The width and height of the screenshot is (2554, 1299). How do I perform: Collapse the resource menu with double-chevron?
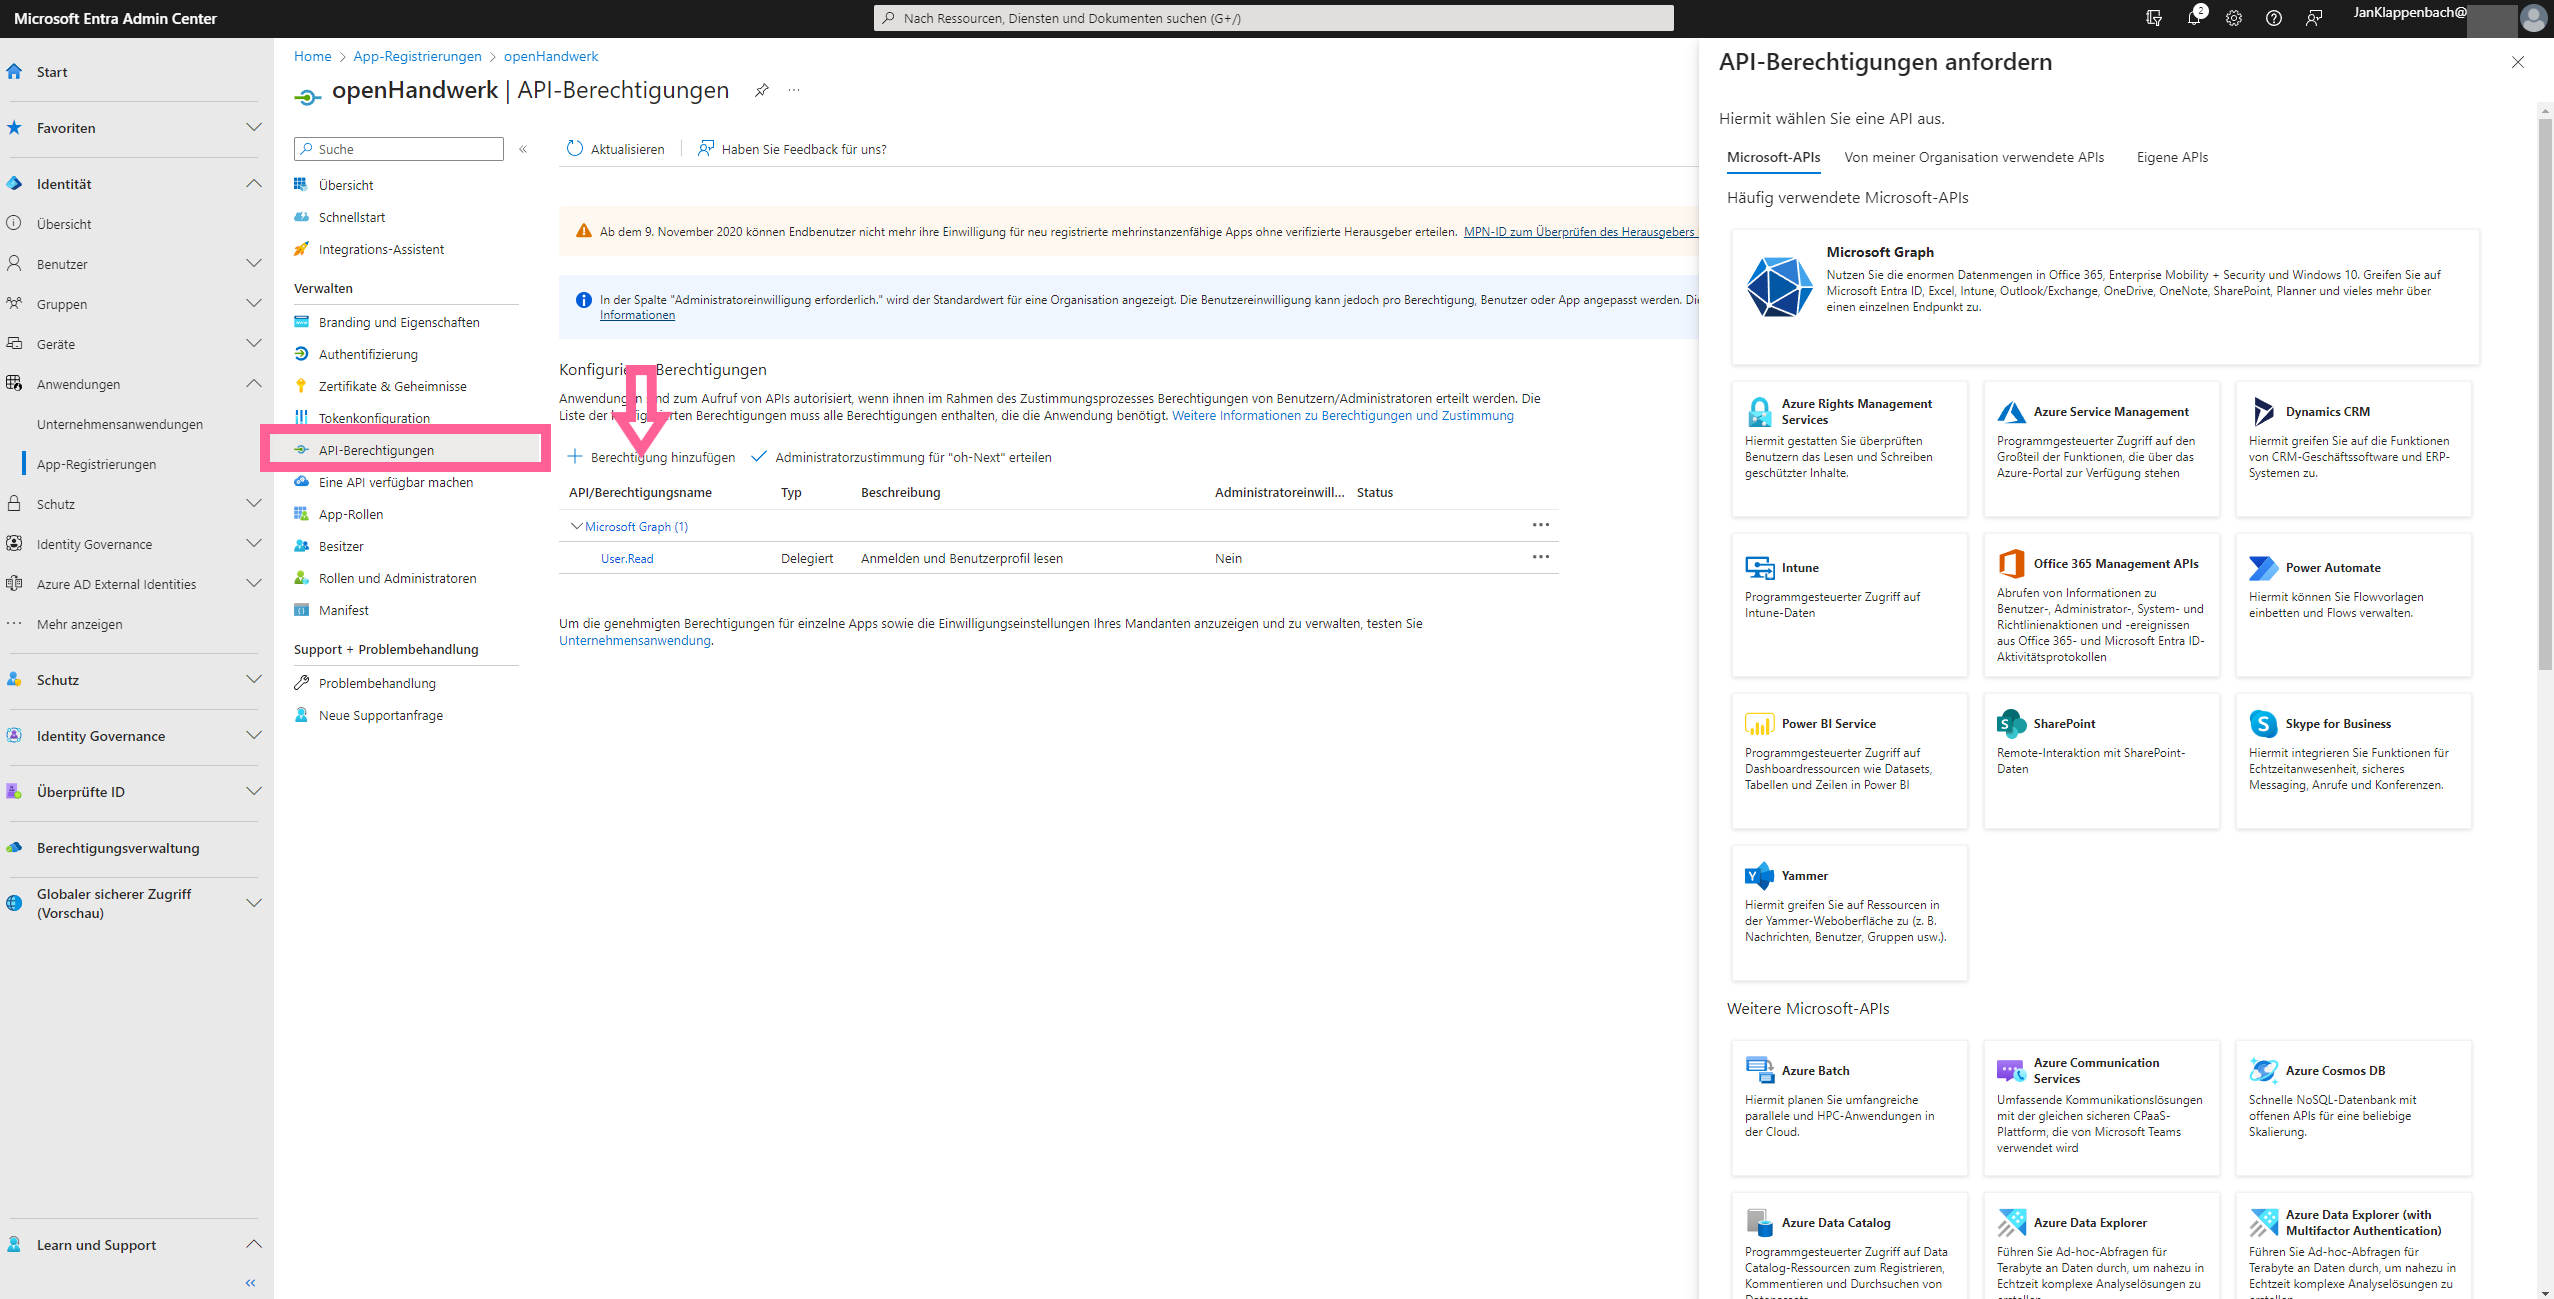(x=523, y=149)
